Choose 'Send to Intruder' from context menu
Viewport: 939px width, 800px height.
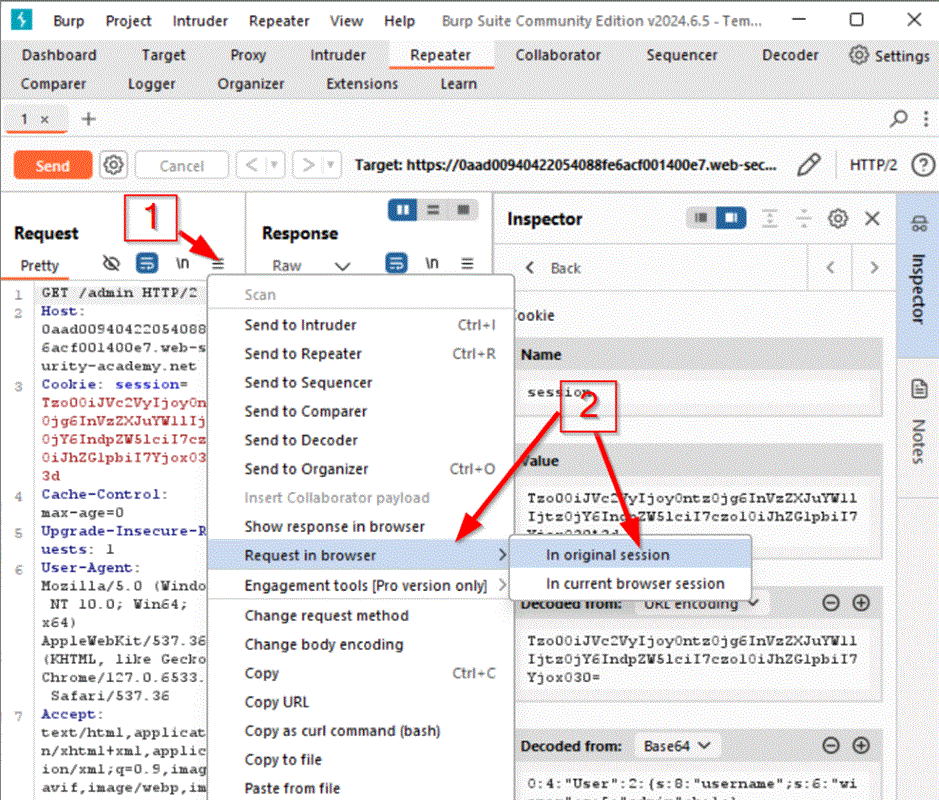tap(300, 325)
